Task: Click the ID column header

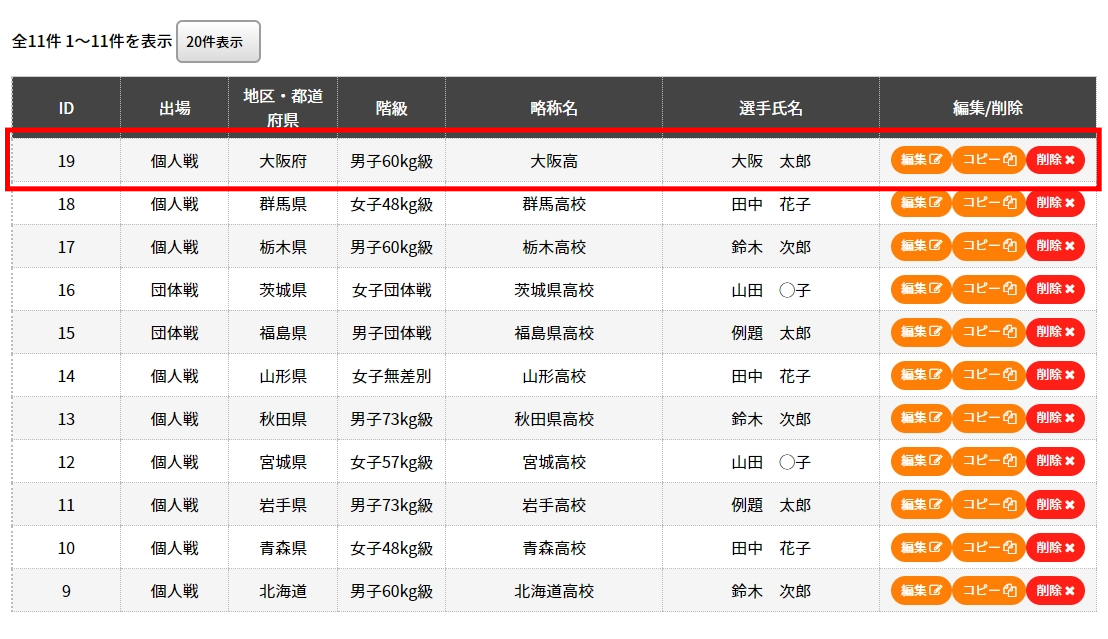Action: coord(66,108)
